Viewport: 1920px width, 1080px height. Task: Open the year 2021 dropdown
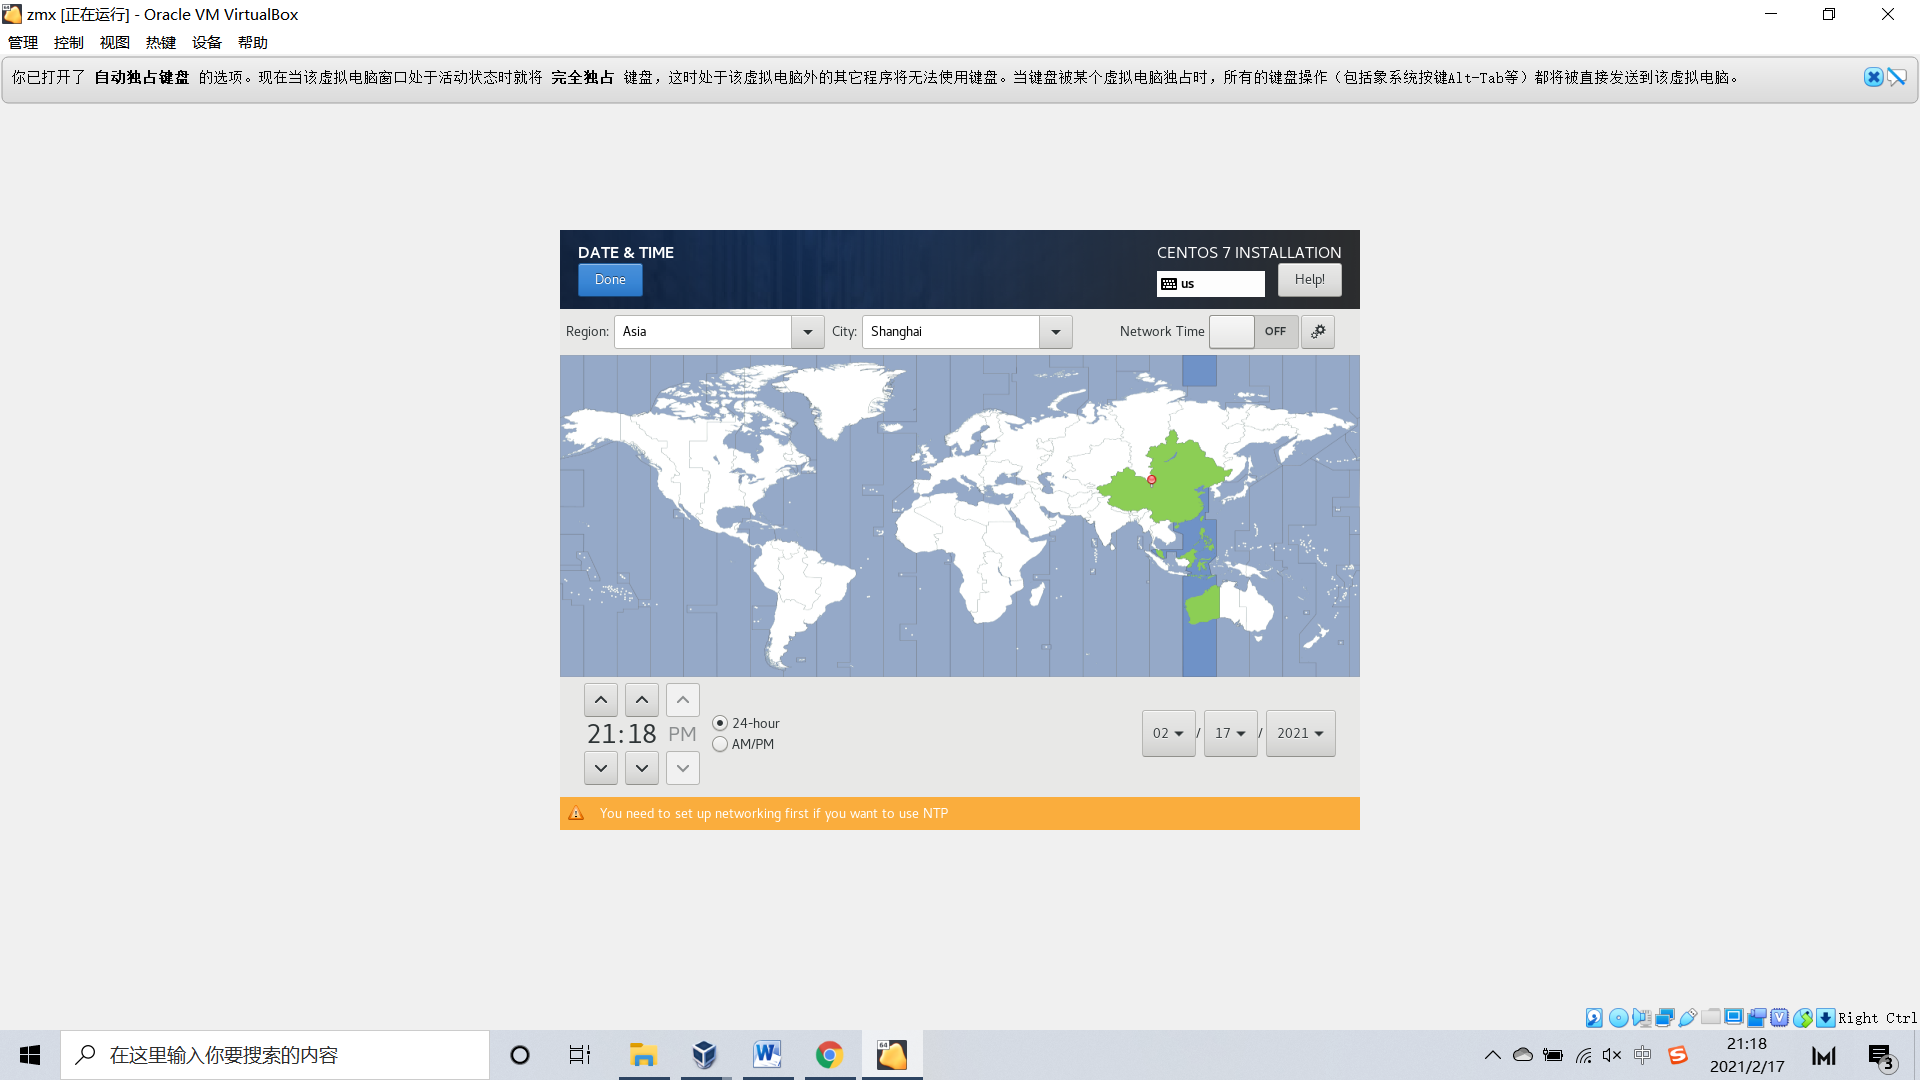1300,733
